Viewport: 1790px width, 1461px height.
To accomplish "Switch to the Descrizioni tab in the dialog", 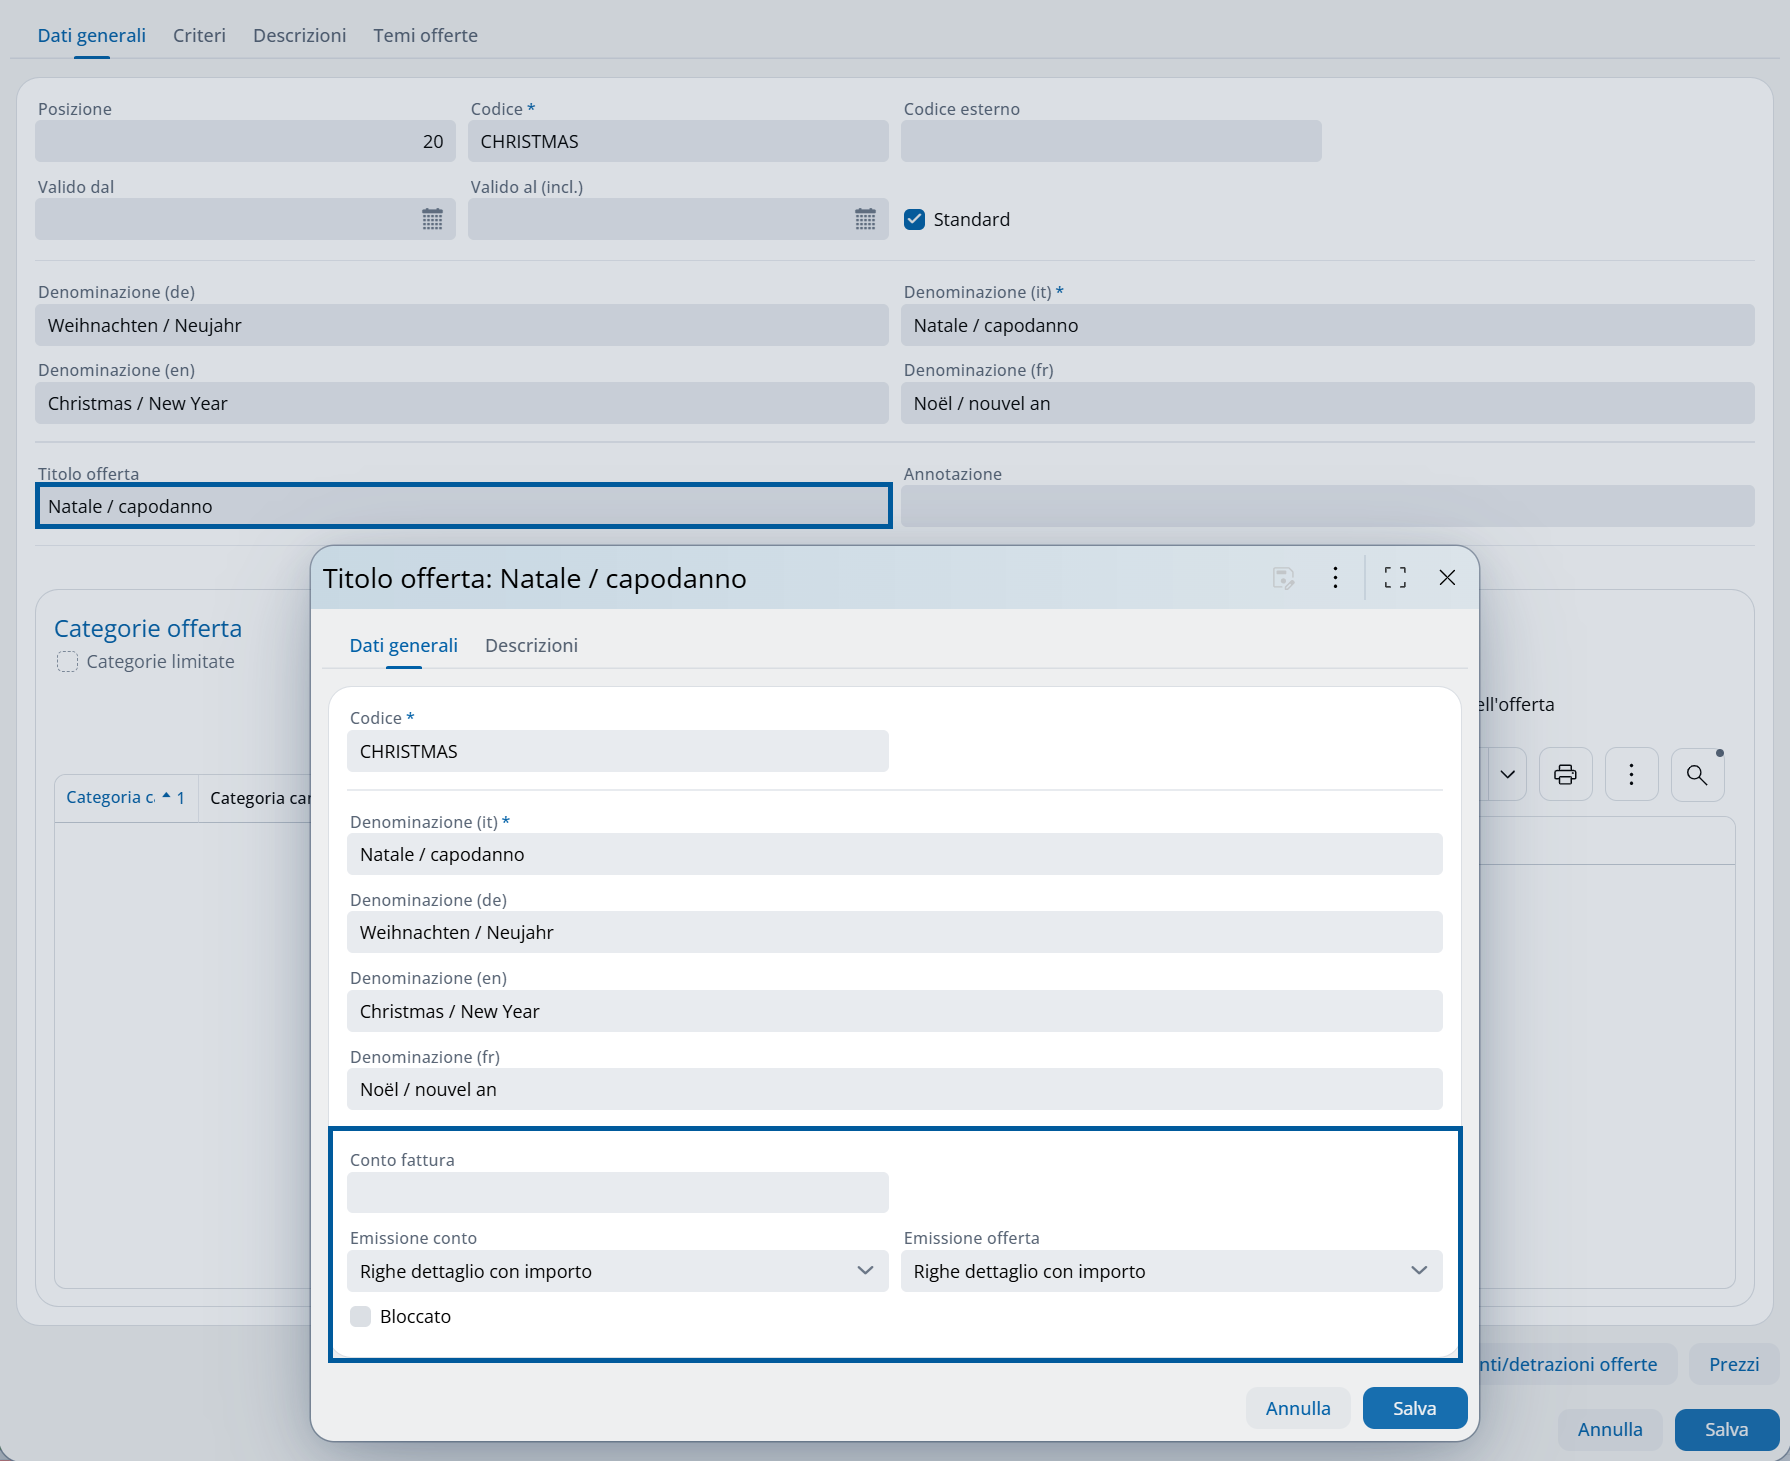I will click(531, 646).
